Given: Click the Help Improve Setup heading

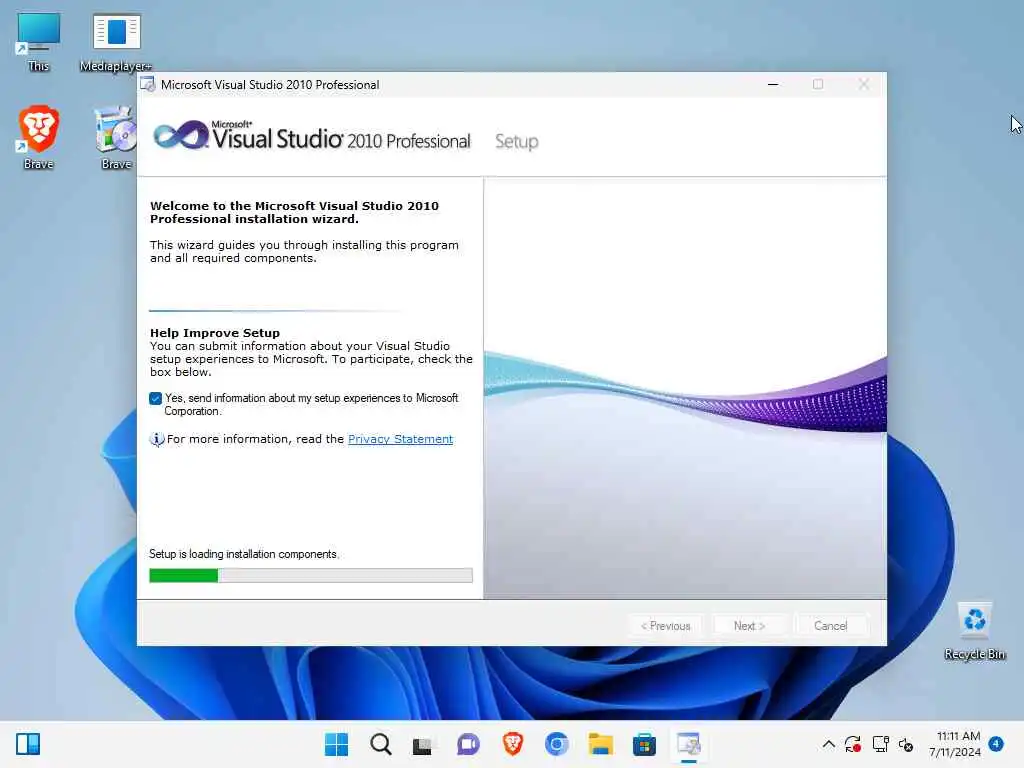Looking at the screenshot, I should tap(215, 333).
